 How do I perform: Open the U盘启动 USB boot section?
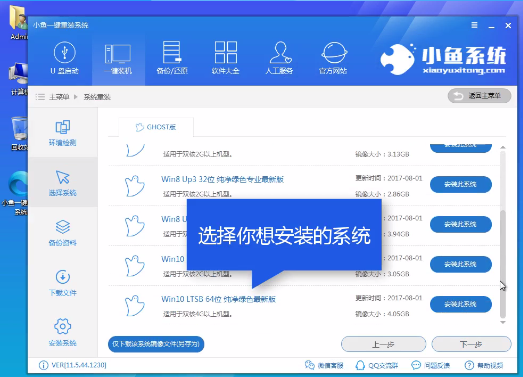click(64, 57)
